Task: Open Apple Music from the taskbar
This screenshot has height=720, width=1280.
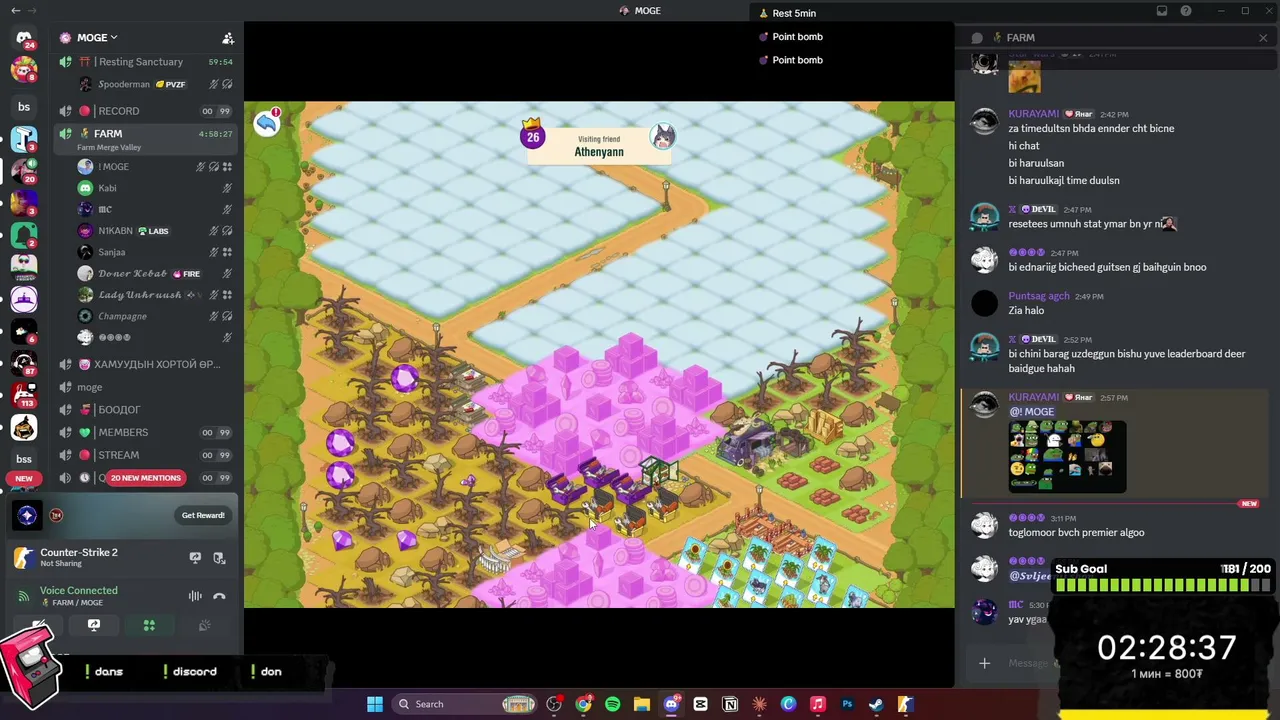Action: click(x=817, y=704)
